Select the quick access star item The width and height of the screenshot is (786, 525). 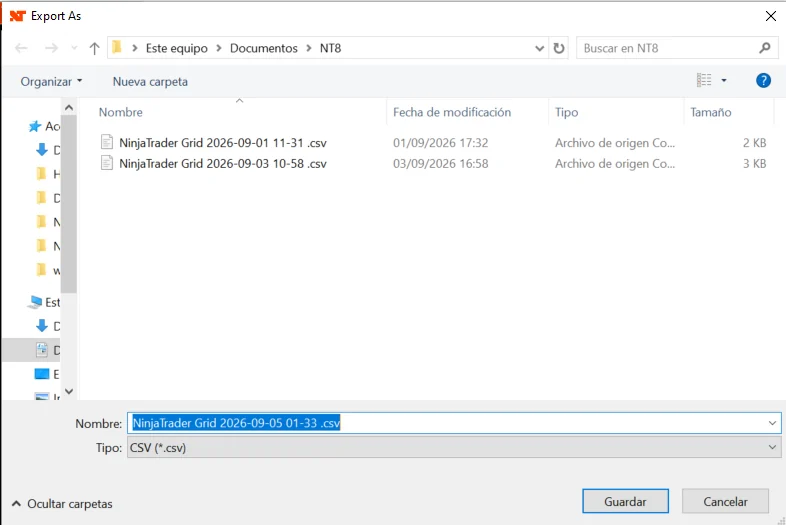[x=44, y=126]
